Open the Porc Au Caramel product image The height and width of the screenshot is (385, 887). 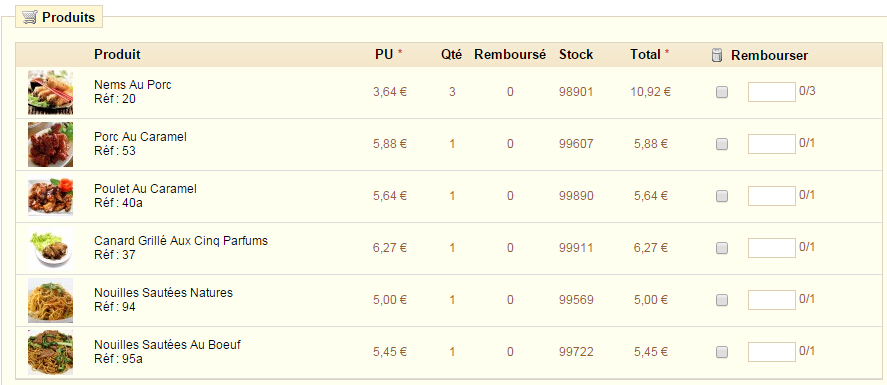[50, 144]
